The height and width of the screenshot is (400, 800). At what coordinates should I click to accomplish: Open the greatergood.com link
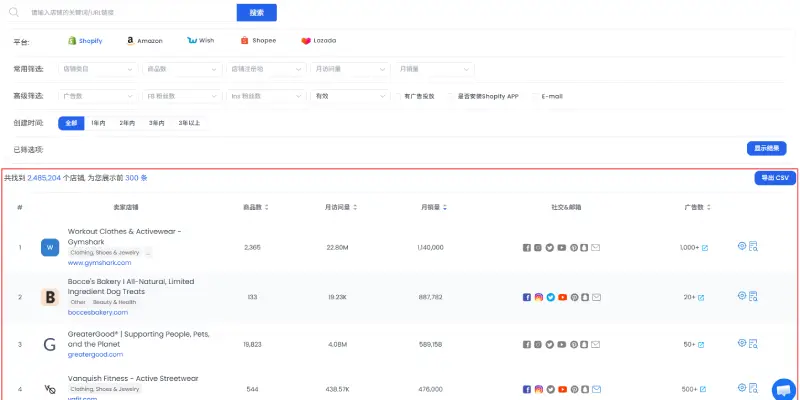click(x=95, y=355)
